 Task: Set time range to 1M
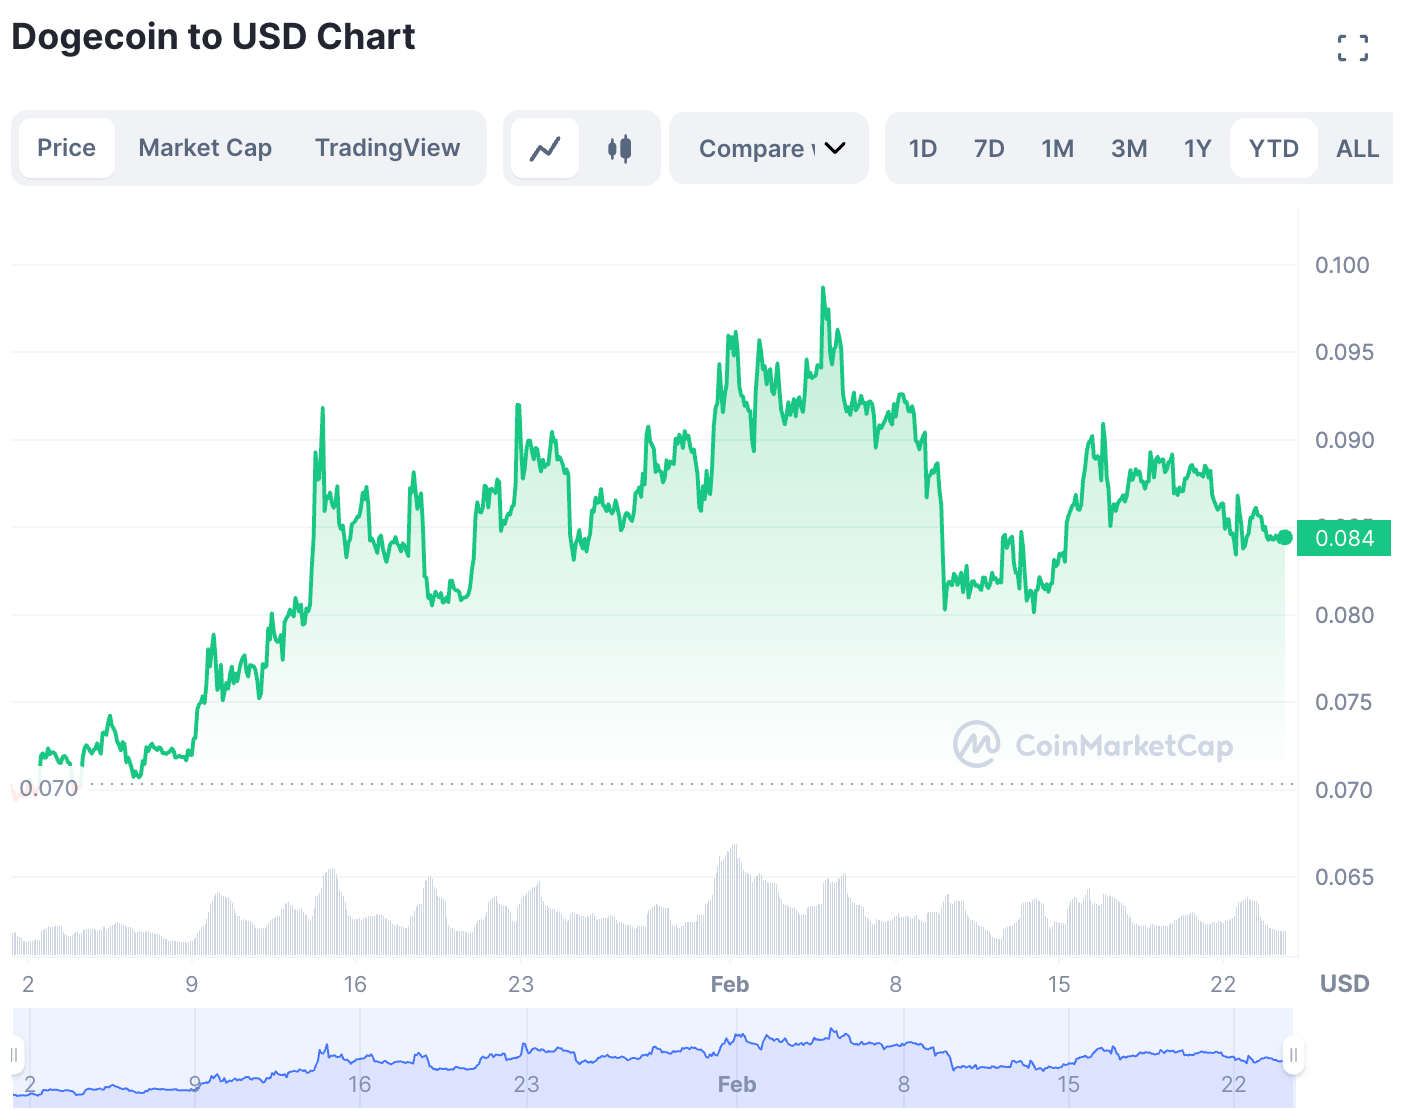[x=1057, y=149]
